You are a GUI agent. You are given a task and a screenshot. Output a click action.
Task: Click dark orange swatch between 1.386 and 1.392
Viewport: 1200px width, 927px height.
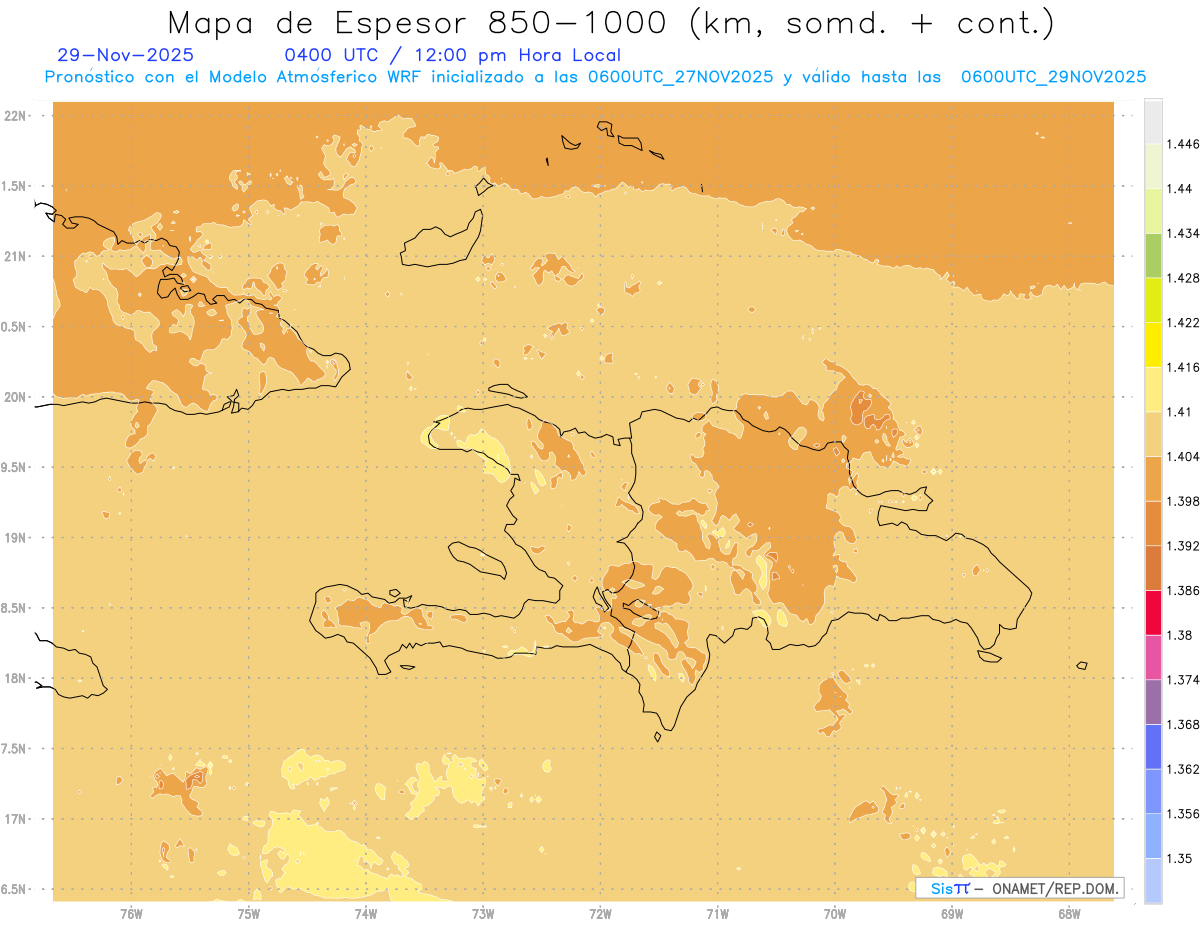[x=1153, y=568]
